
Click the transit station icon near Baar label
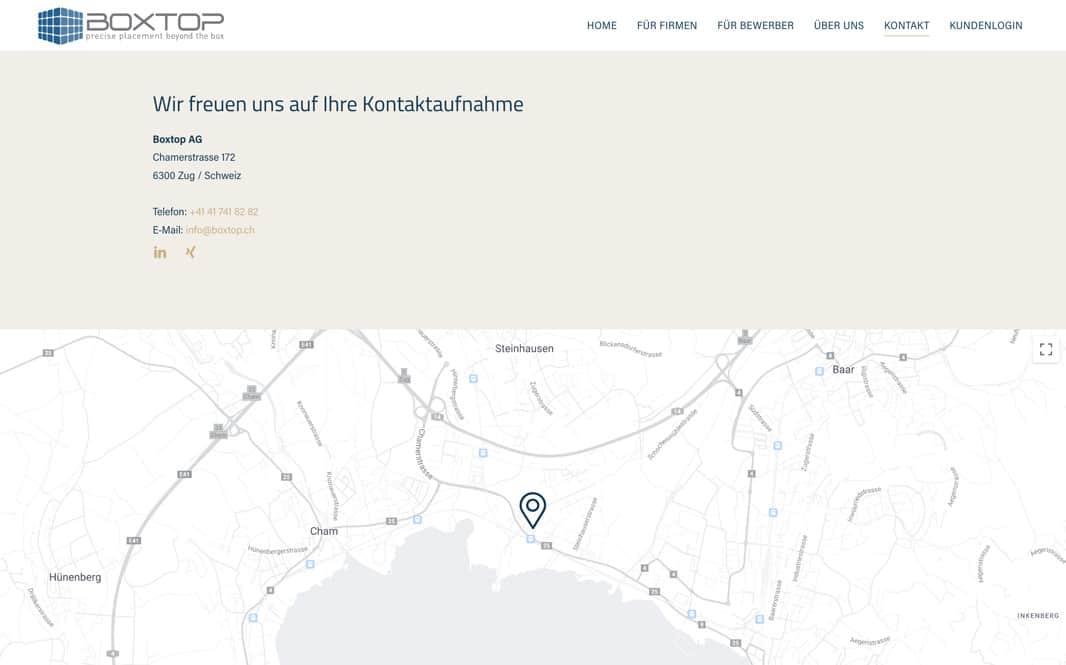819,371
